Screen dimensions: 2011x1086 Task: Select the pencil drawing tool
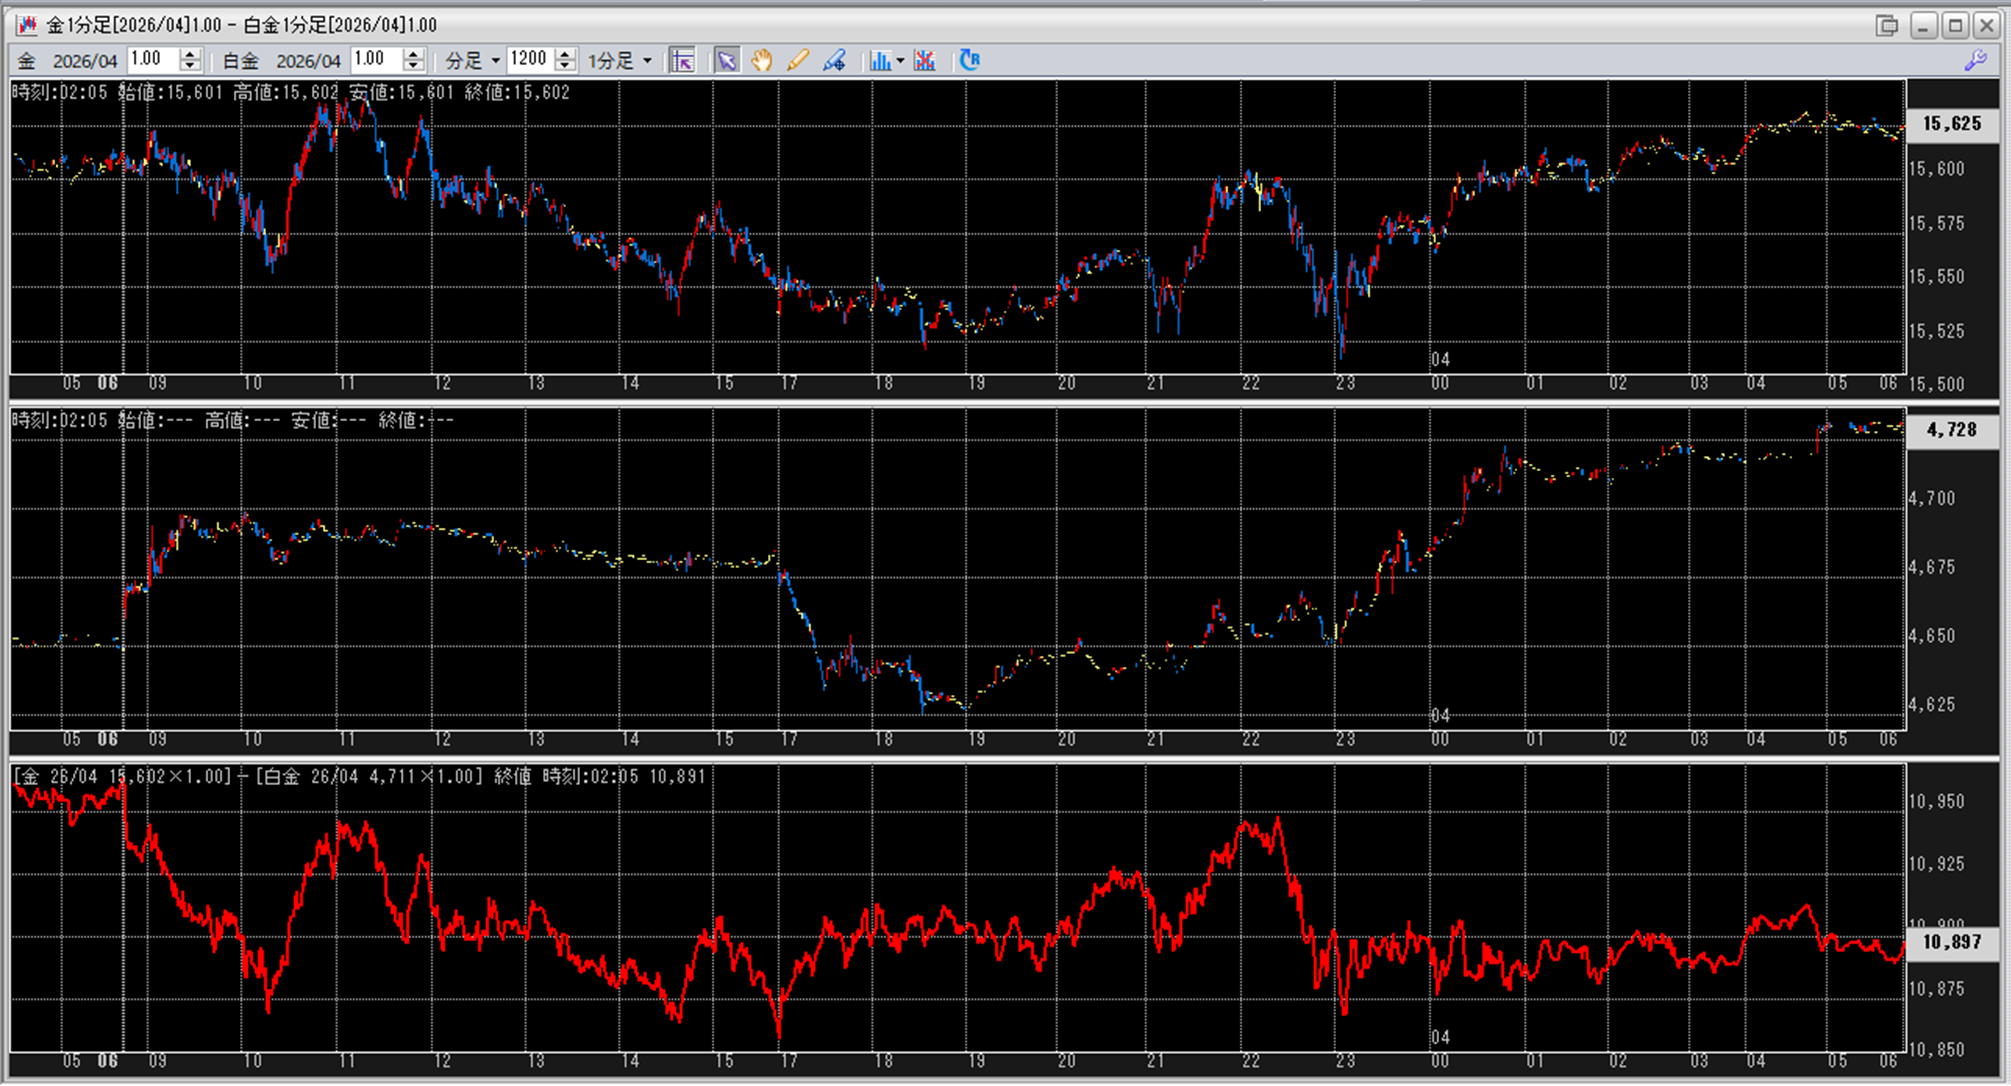click(797, 61)
